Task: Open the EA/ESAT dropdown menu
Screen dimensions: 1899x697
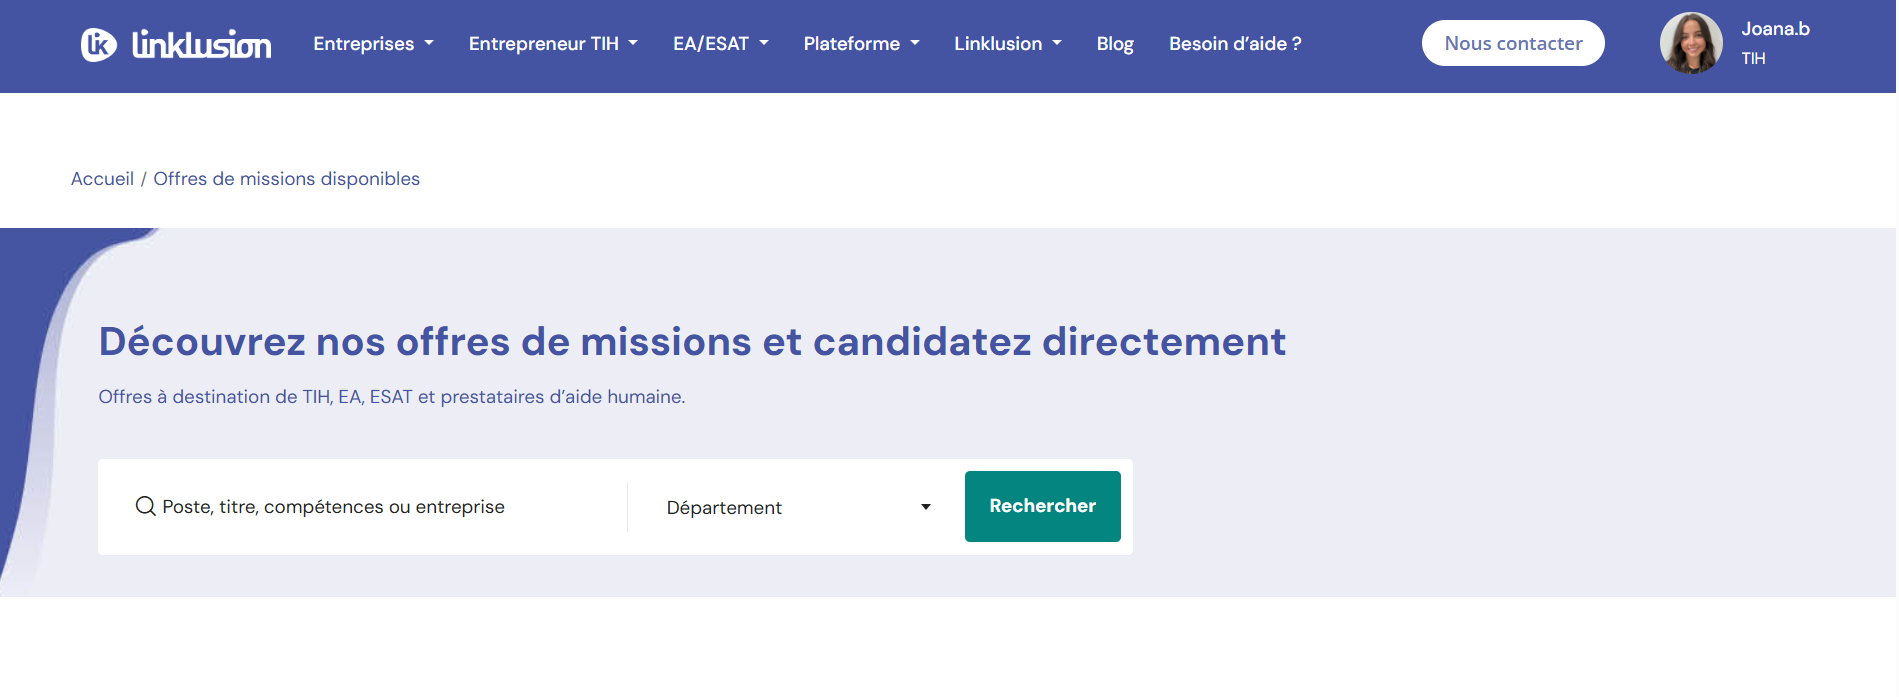Action: pos(721,44)
